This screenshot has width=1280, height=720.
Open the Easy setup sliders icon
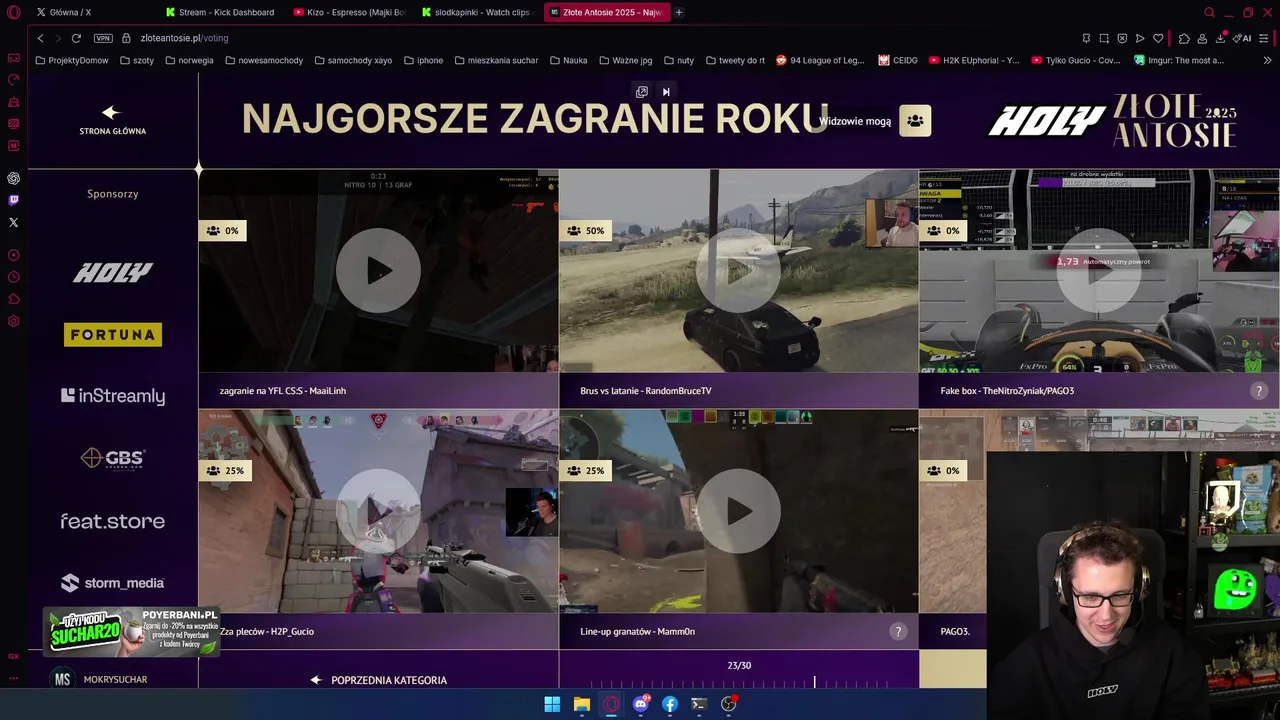tap(1264, 38)
